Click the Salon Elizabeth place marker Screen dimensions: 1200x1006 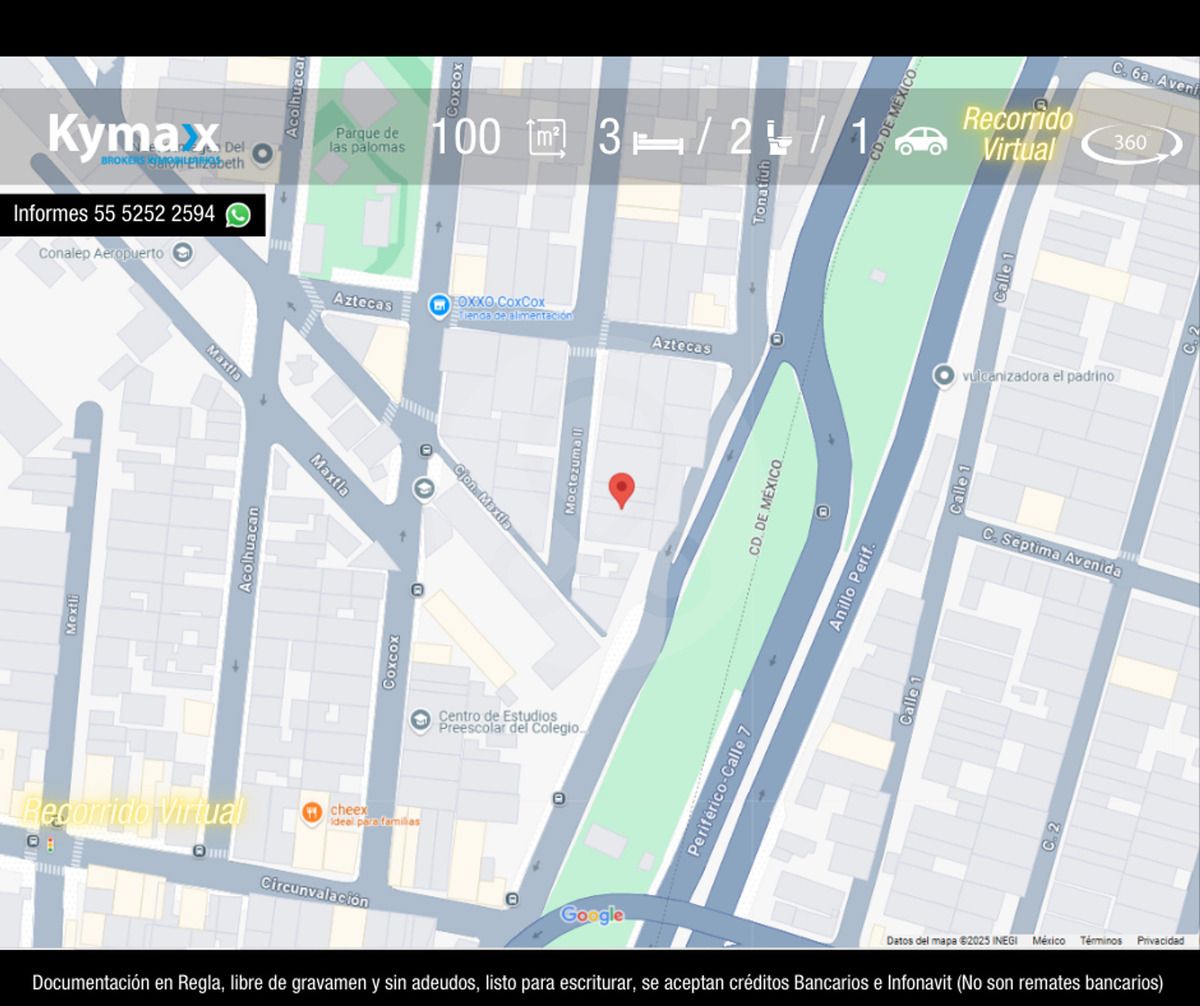[262, 154]
